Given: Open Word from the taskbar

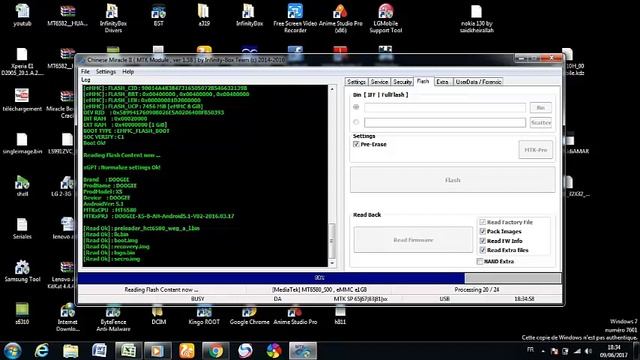Looking at the screenshot, I should point(99,351).
